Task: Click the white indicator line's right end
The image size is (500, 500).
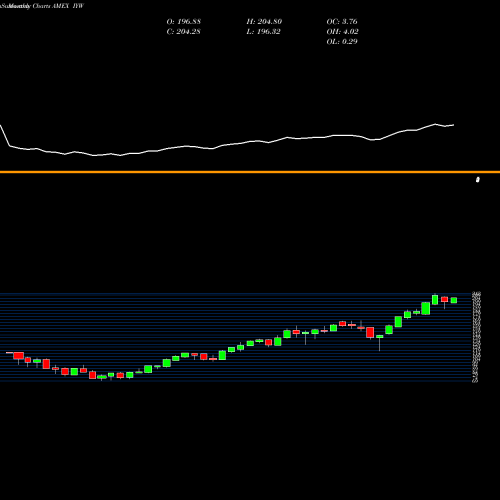Action: coord(453,125)
